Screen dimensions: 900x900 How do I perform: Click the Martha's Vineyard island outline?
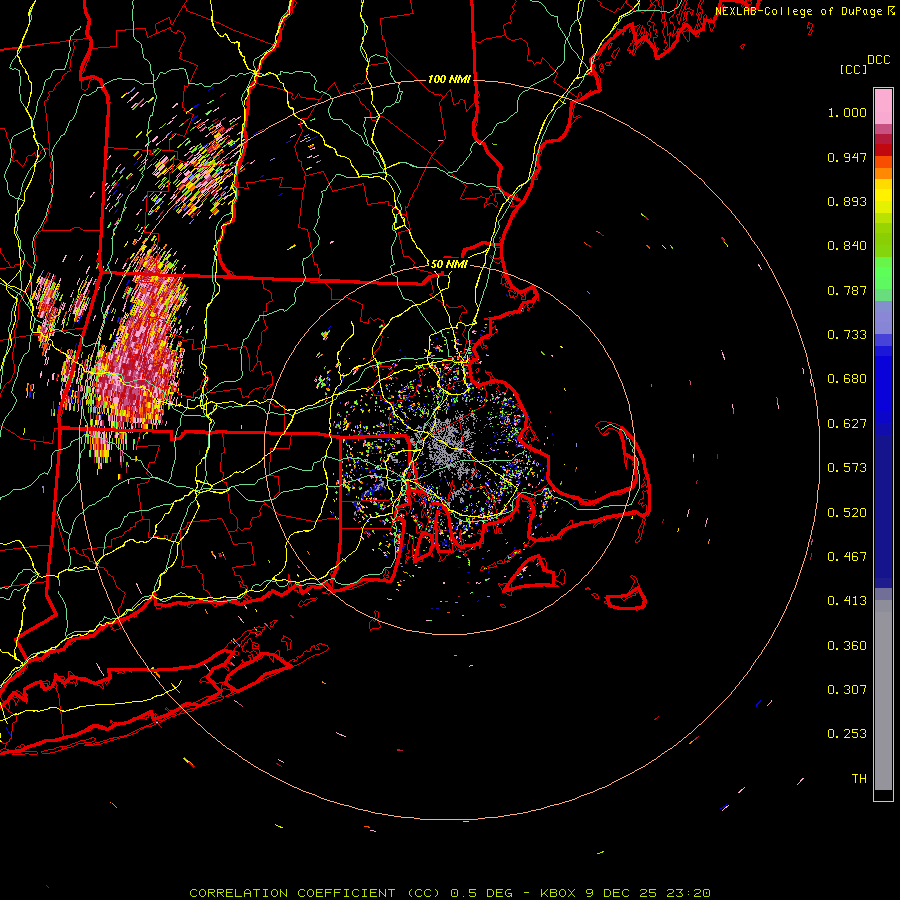533,574
